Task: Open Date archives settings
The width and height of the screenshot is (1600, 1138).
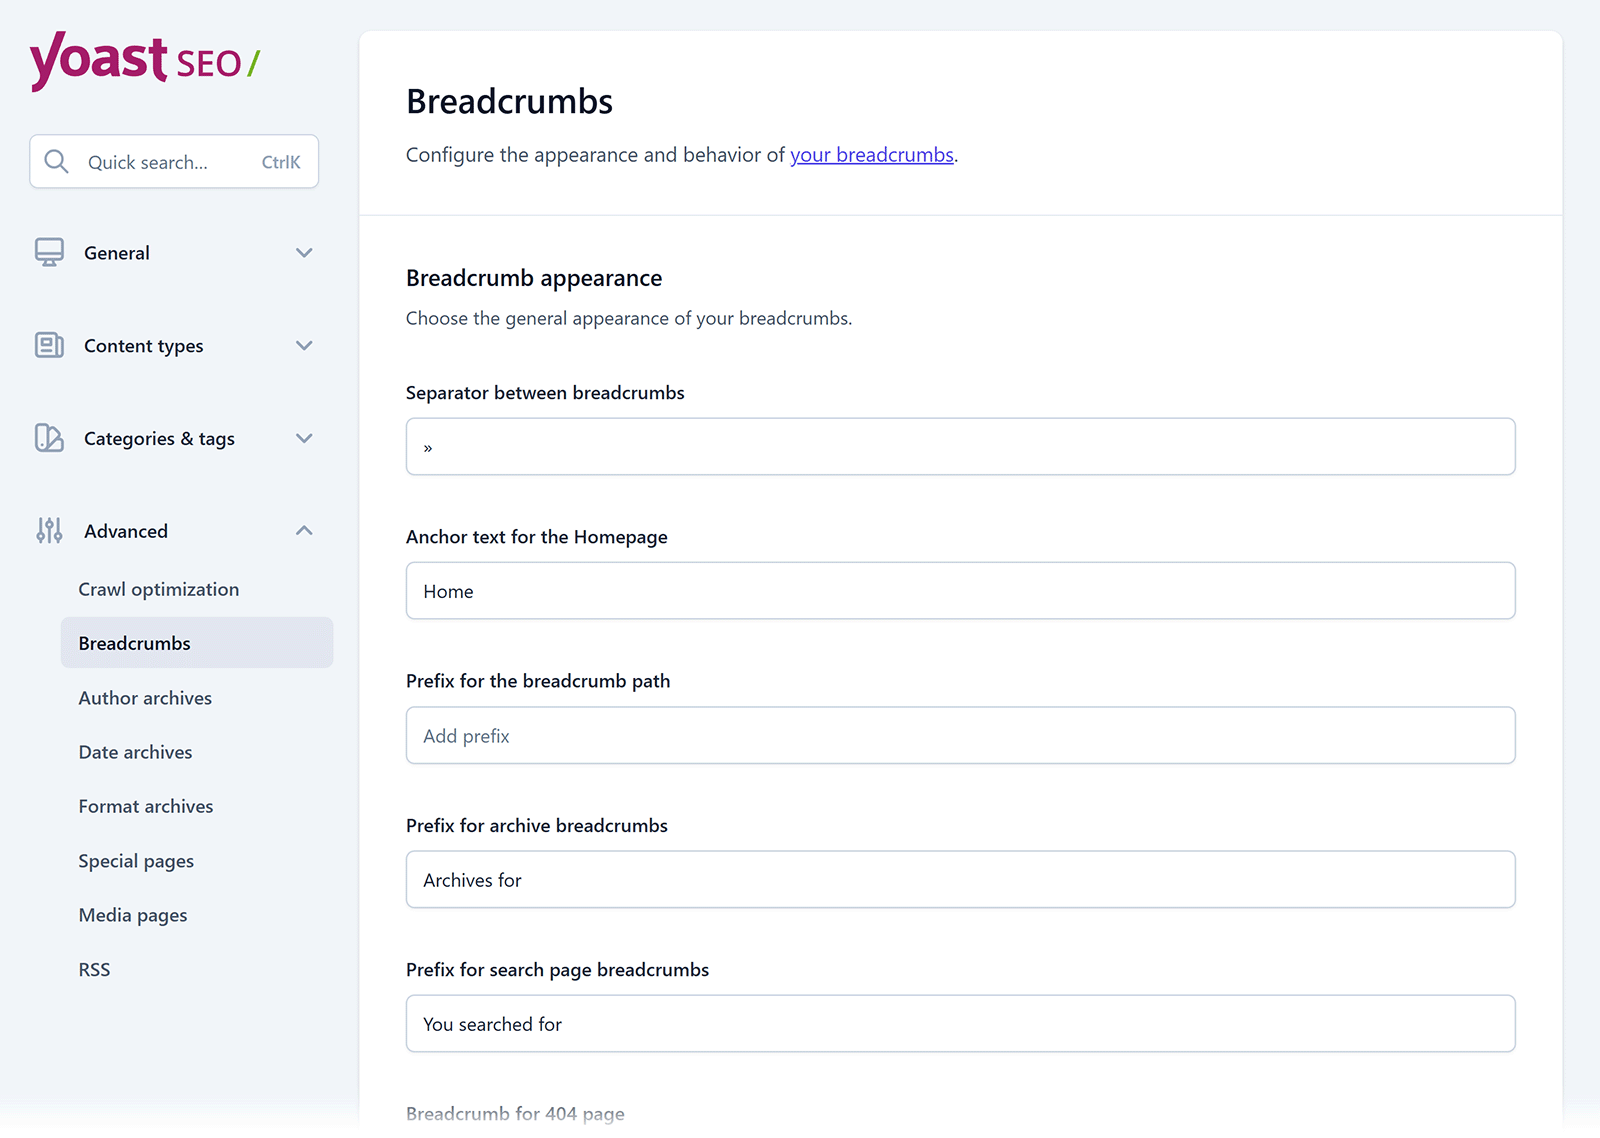Action: 135,751
